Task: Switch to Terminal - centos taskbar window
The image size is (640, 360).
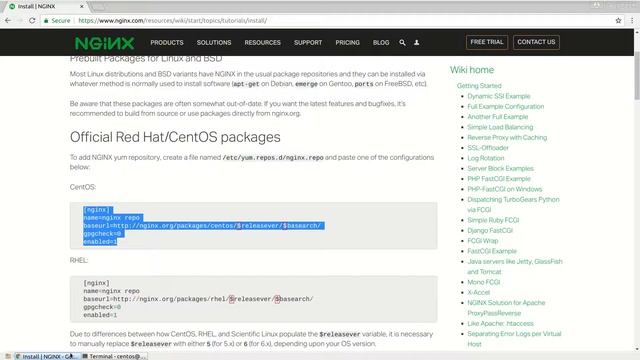Action: [114, 356]
